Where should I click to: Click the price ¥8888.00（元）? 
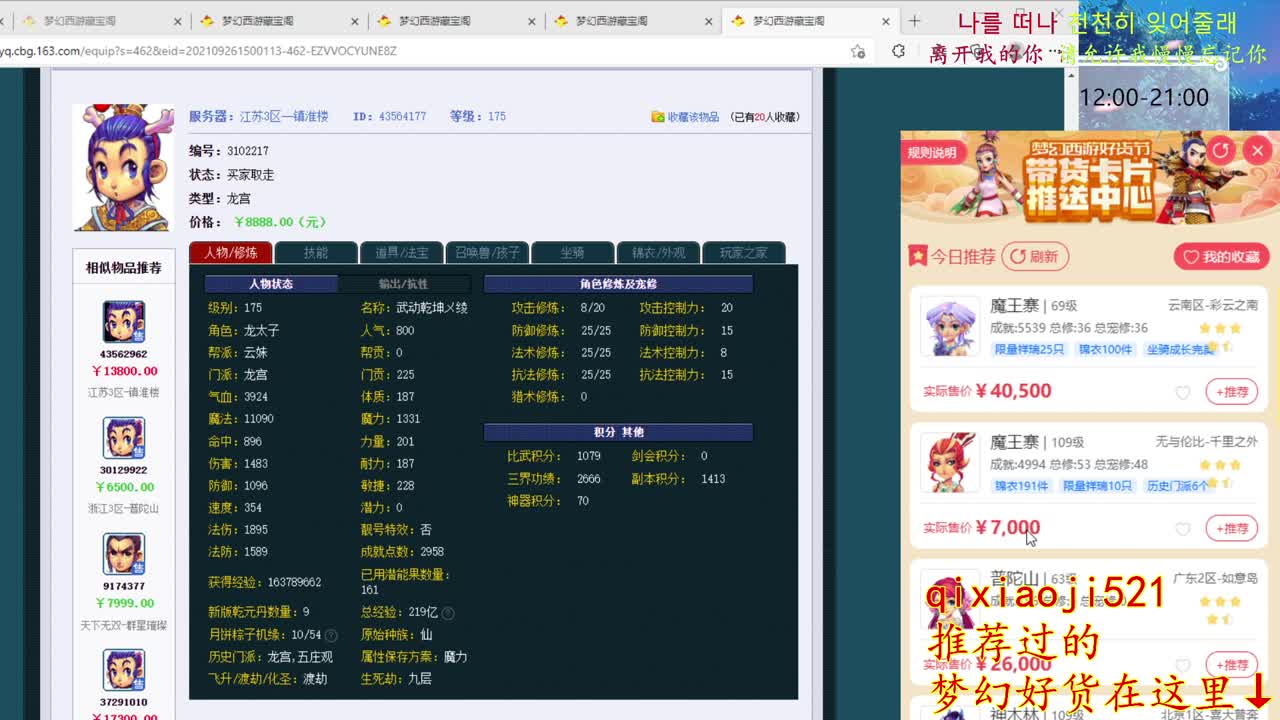click(x=280, y=222)
